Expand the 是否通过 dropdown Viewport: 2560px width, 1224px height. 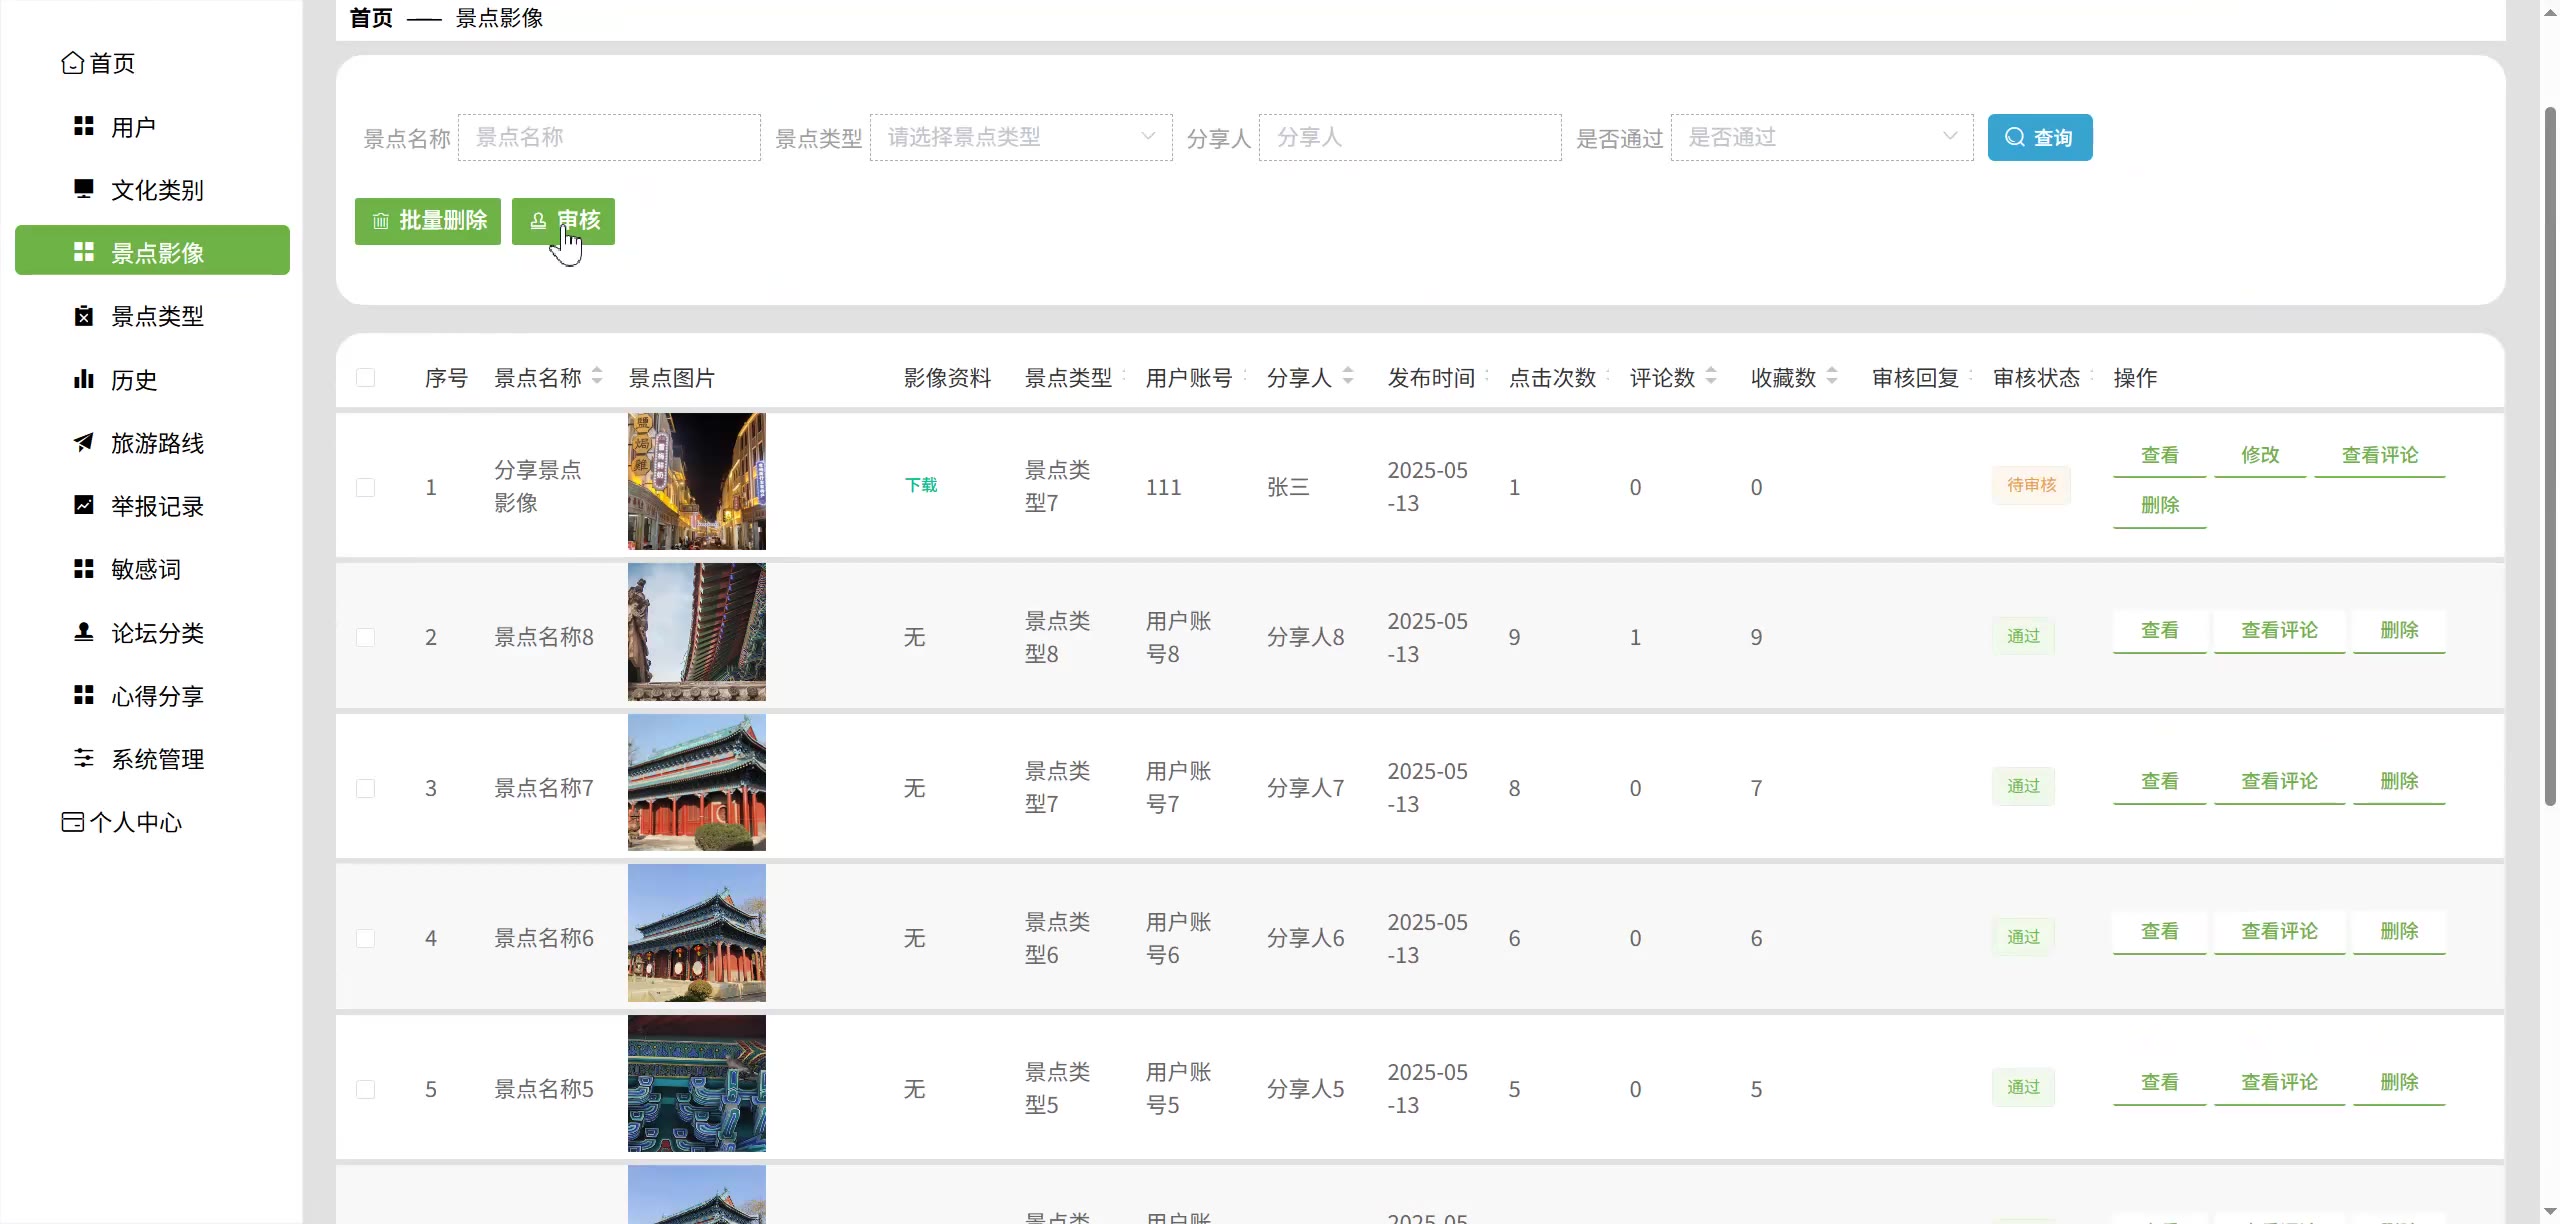(1821, 137)
